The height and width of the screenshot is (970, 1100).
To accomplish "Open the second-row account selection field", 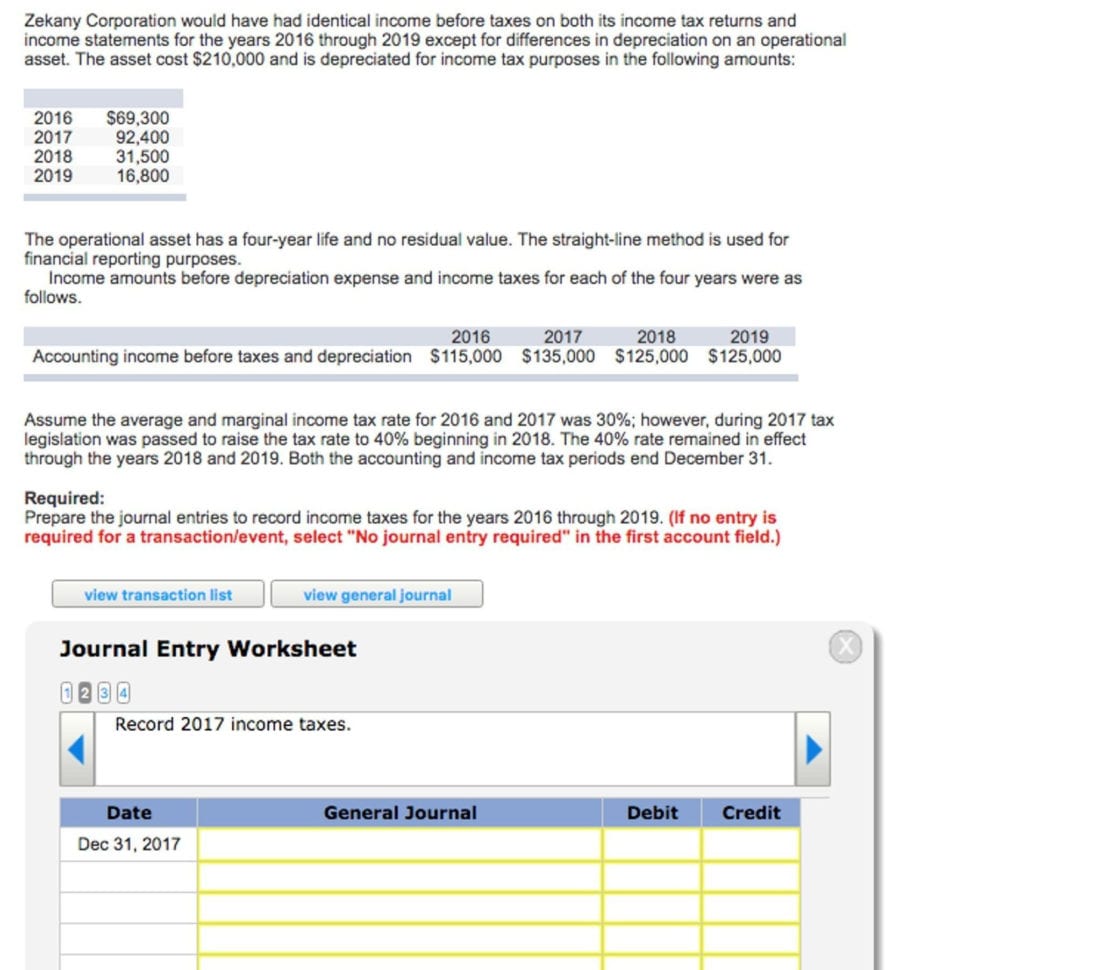I will tap(400, 872).
